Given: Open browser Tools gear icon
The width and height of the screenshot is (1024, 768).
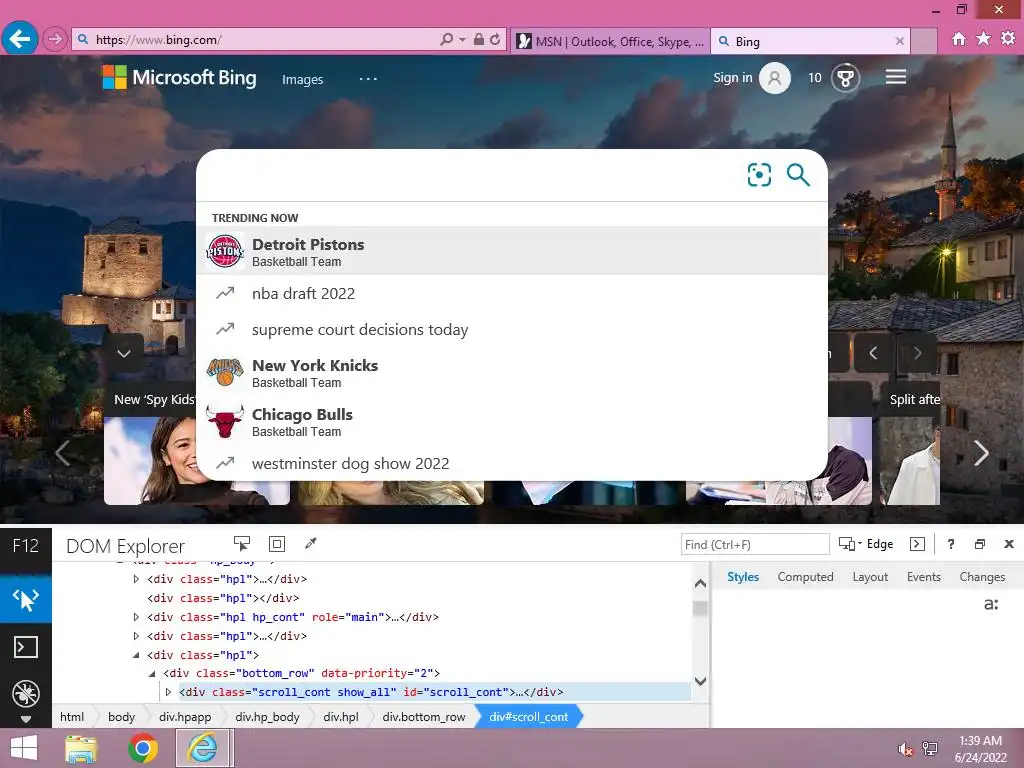Looking at the screenshot, I should pyautogui.click(x=1008, y=39).
